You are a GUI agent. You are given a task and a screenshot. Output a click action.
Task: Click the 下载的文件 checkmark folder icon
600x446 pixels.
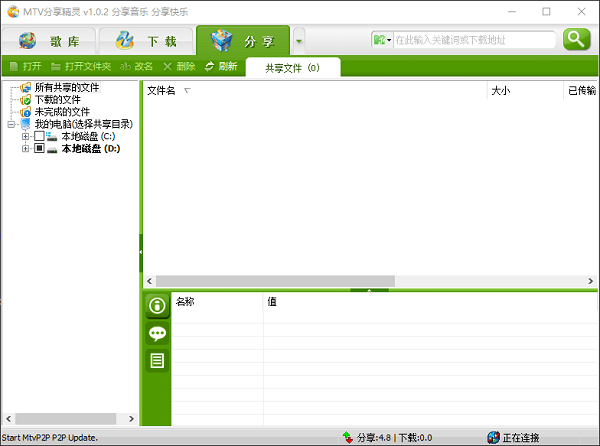pyautogui.click(x=26, y=100)
